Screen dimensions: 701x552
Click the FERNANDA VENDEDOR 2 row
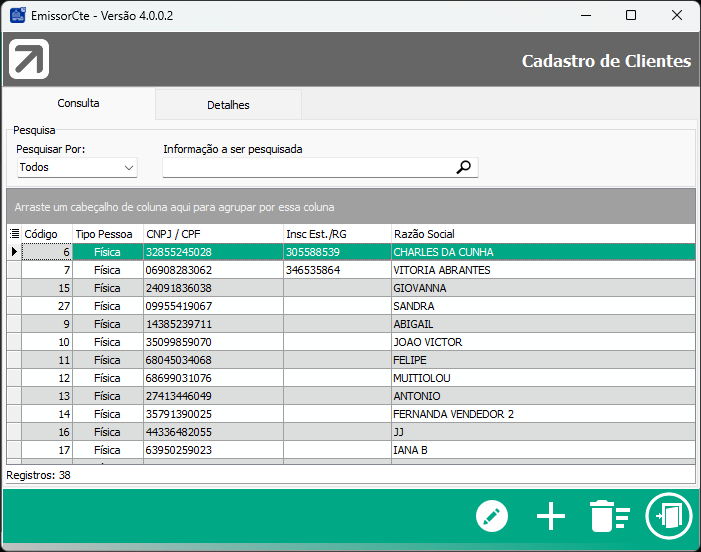(453, 414)
